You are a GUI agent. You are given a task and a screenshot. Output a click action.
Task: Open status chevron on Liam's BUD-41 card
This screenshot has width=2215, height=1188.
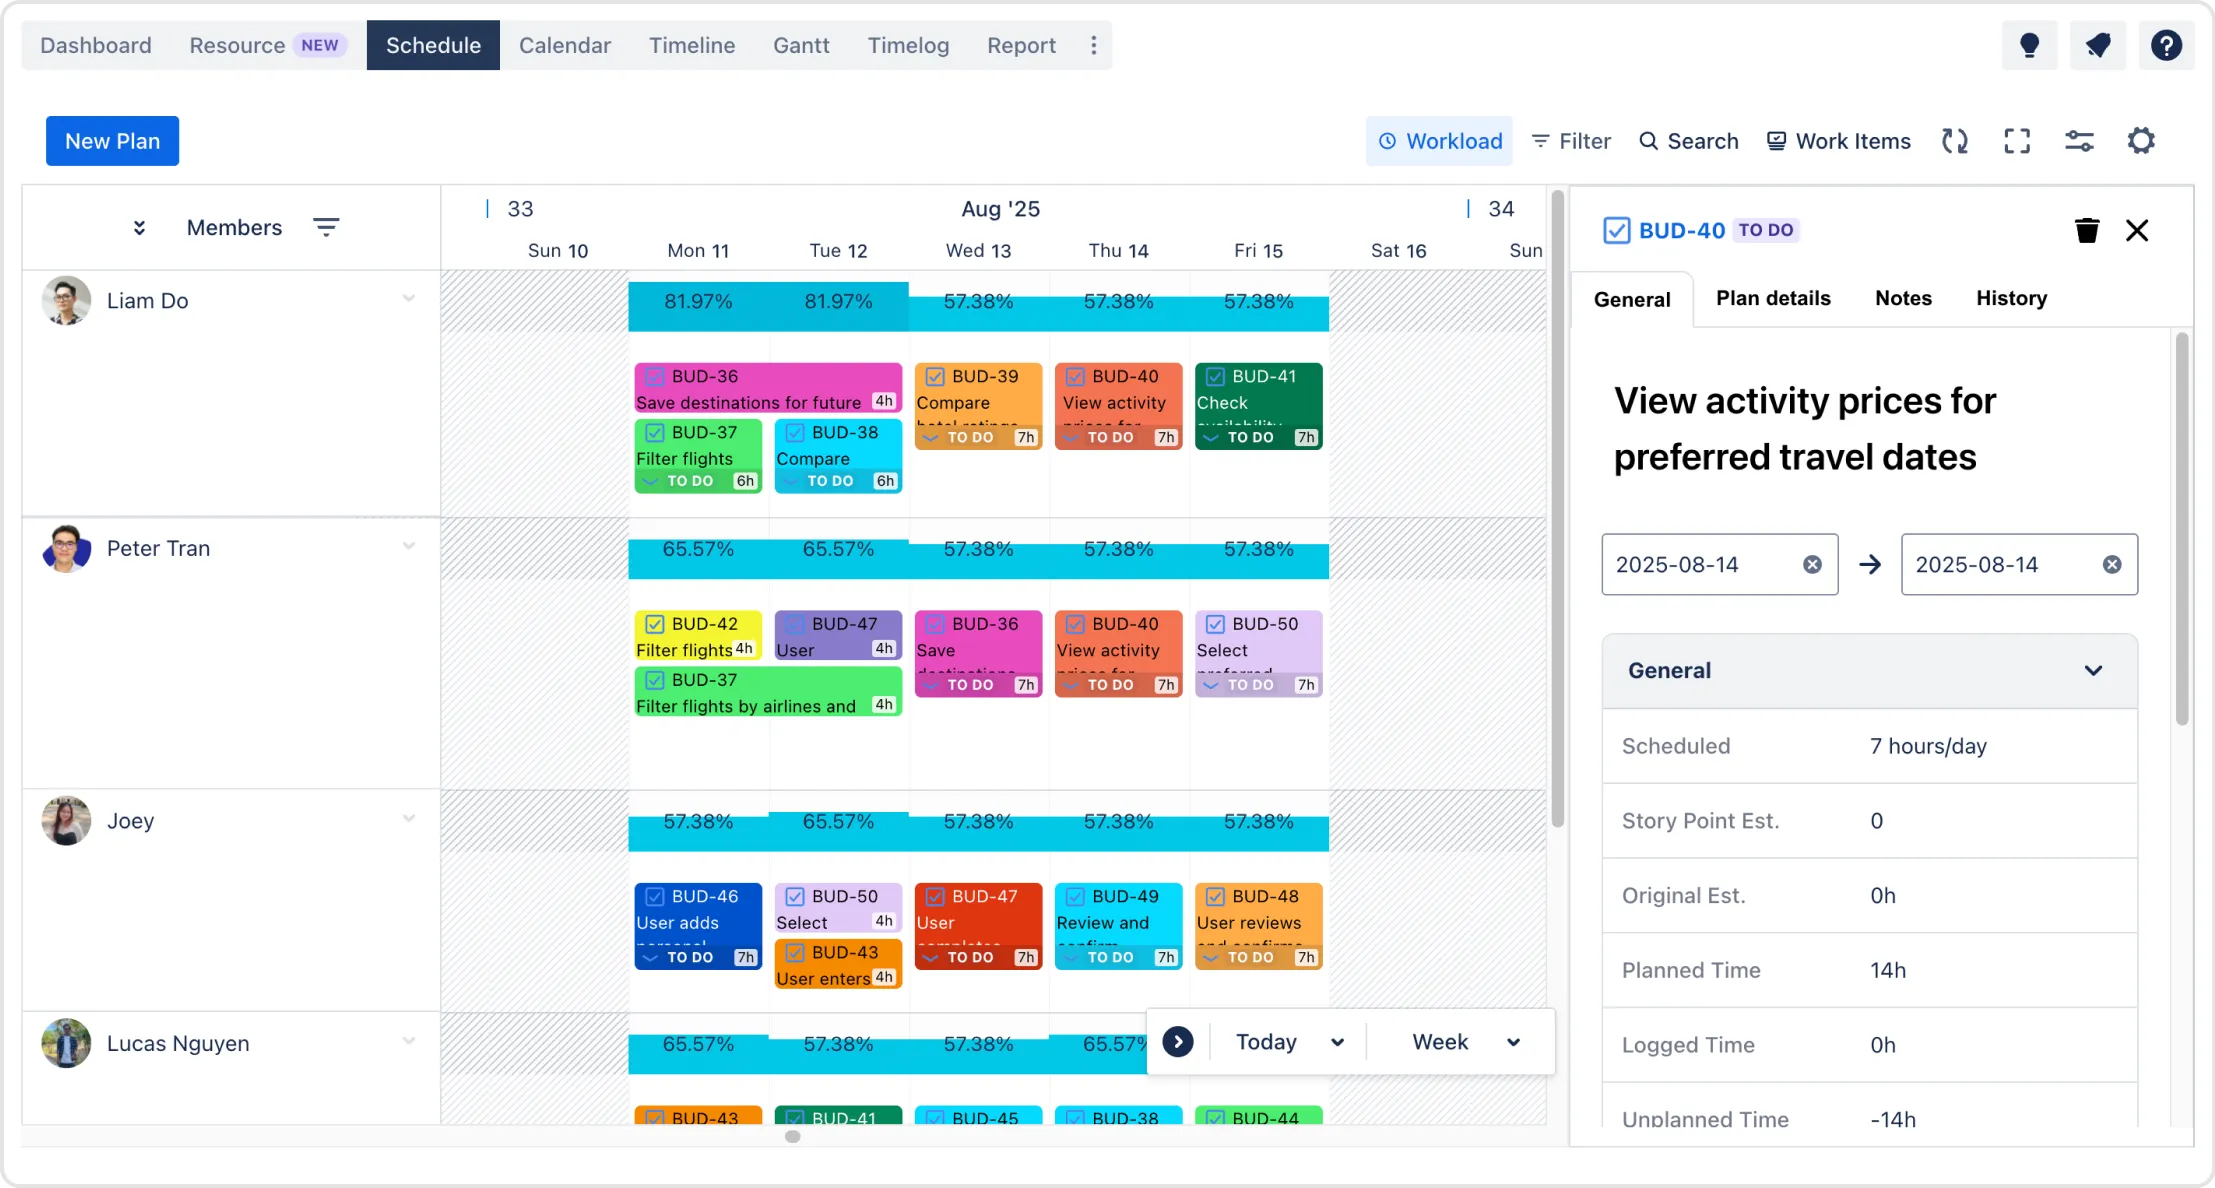coord(1211,438)
